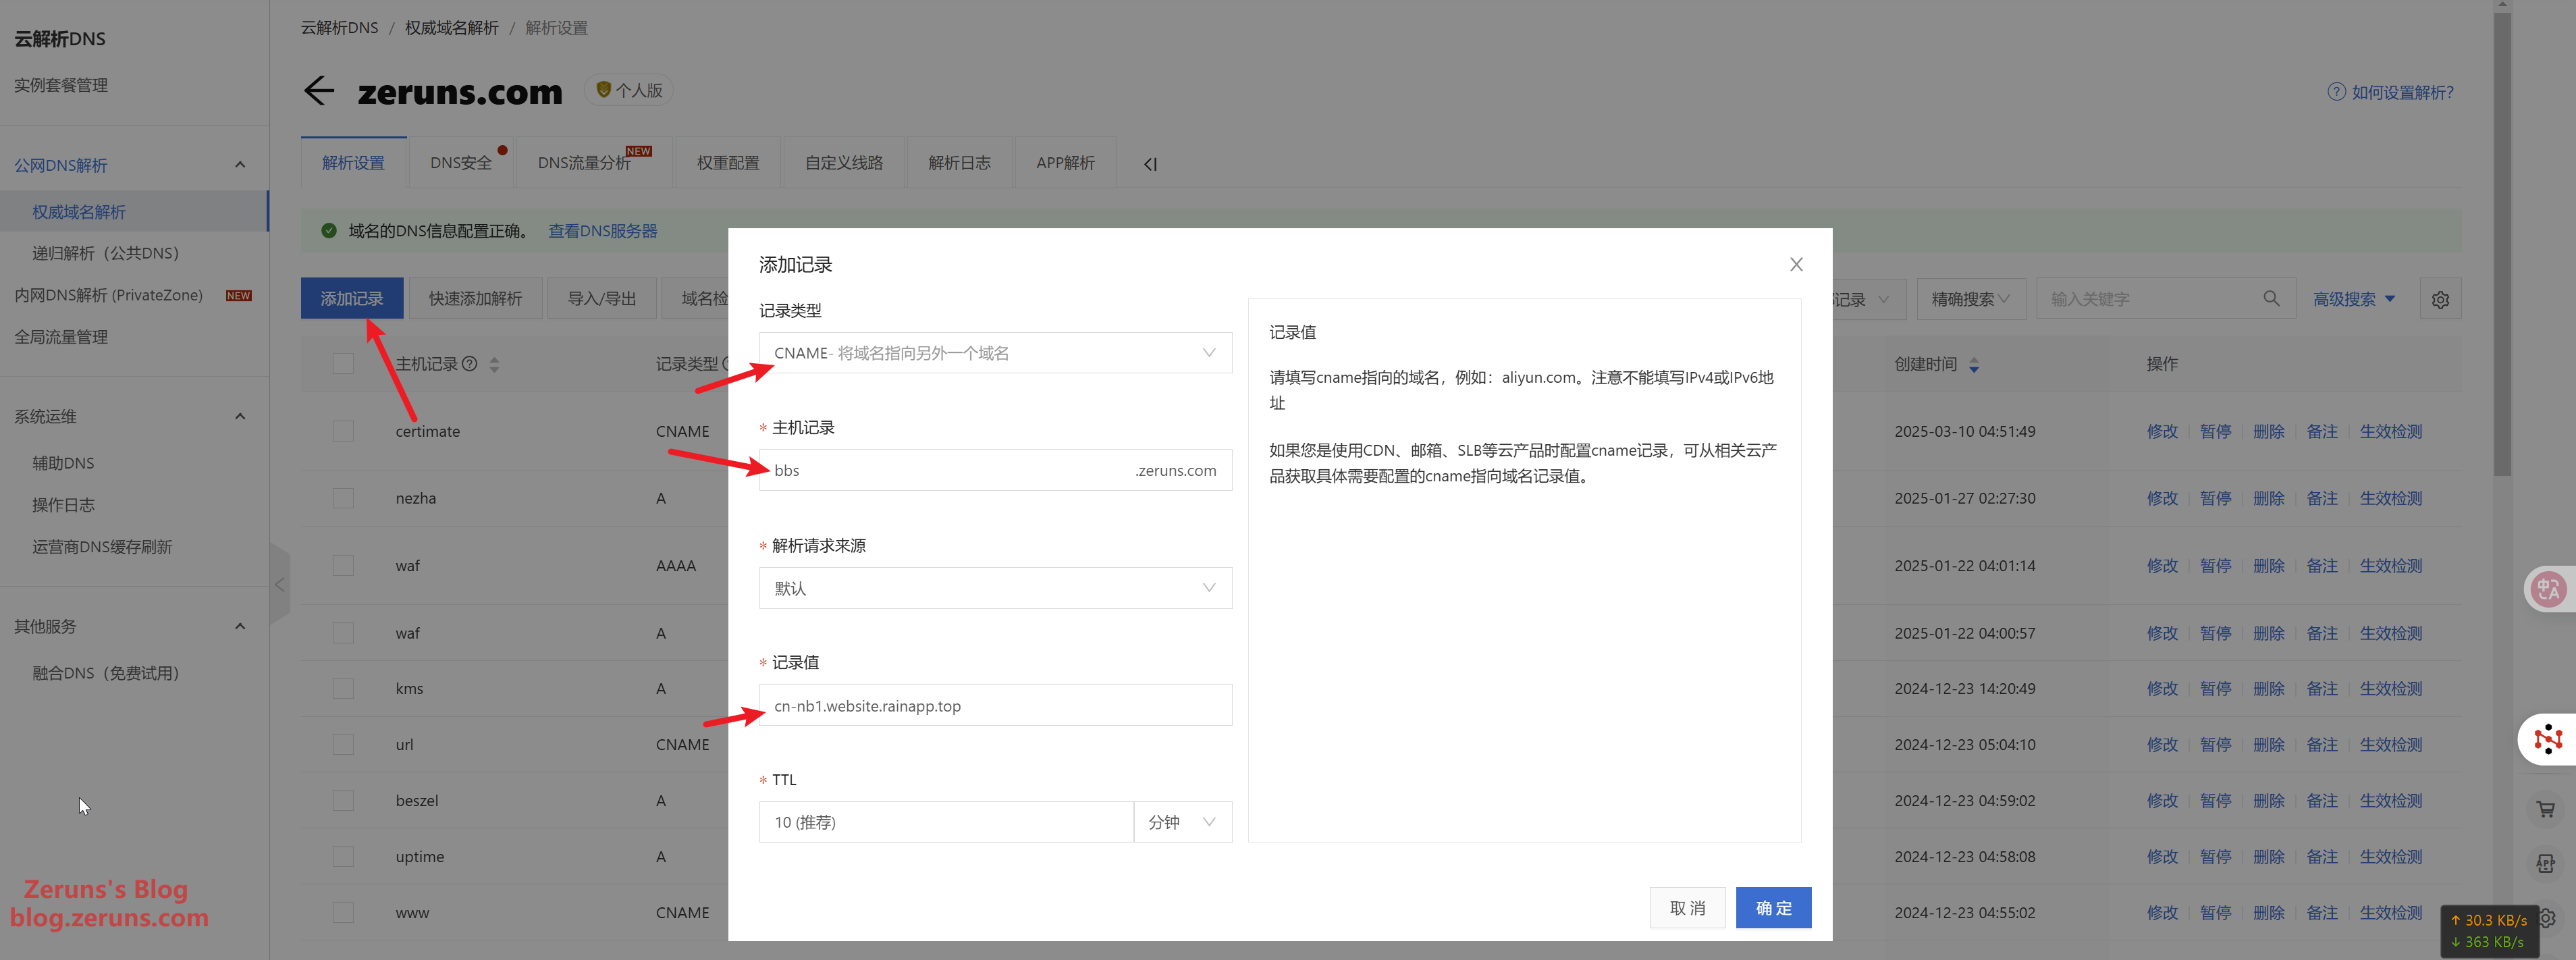Viewport: 2576px width, 960px height.
Task: Switch to the 解析设置 tab
Action: [x=353, y=163]
